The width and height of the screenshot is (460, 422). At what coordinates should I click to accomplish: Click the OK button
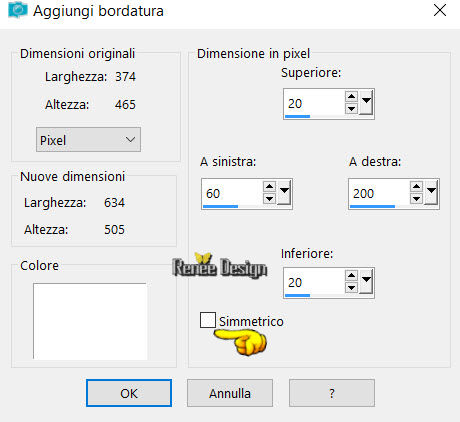pyautogui.click(x=129, y=393)
